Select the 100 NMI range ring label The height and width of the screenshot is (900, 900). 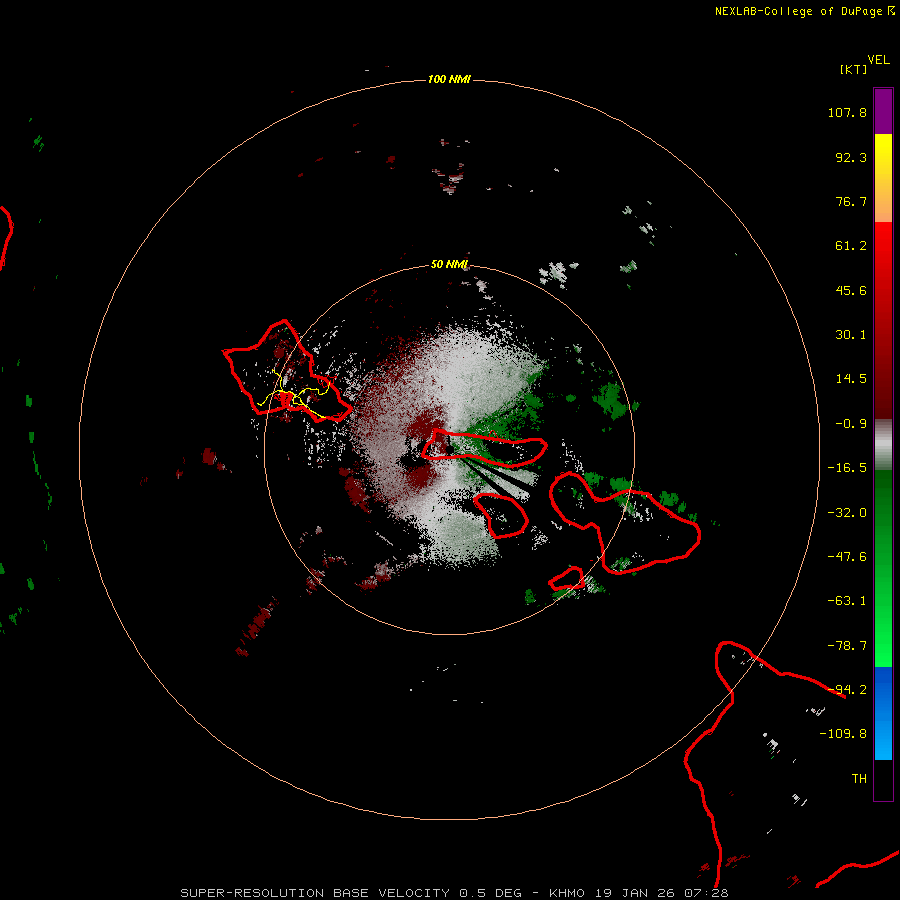point(449,79)
